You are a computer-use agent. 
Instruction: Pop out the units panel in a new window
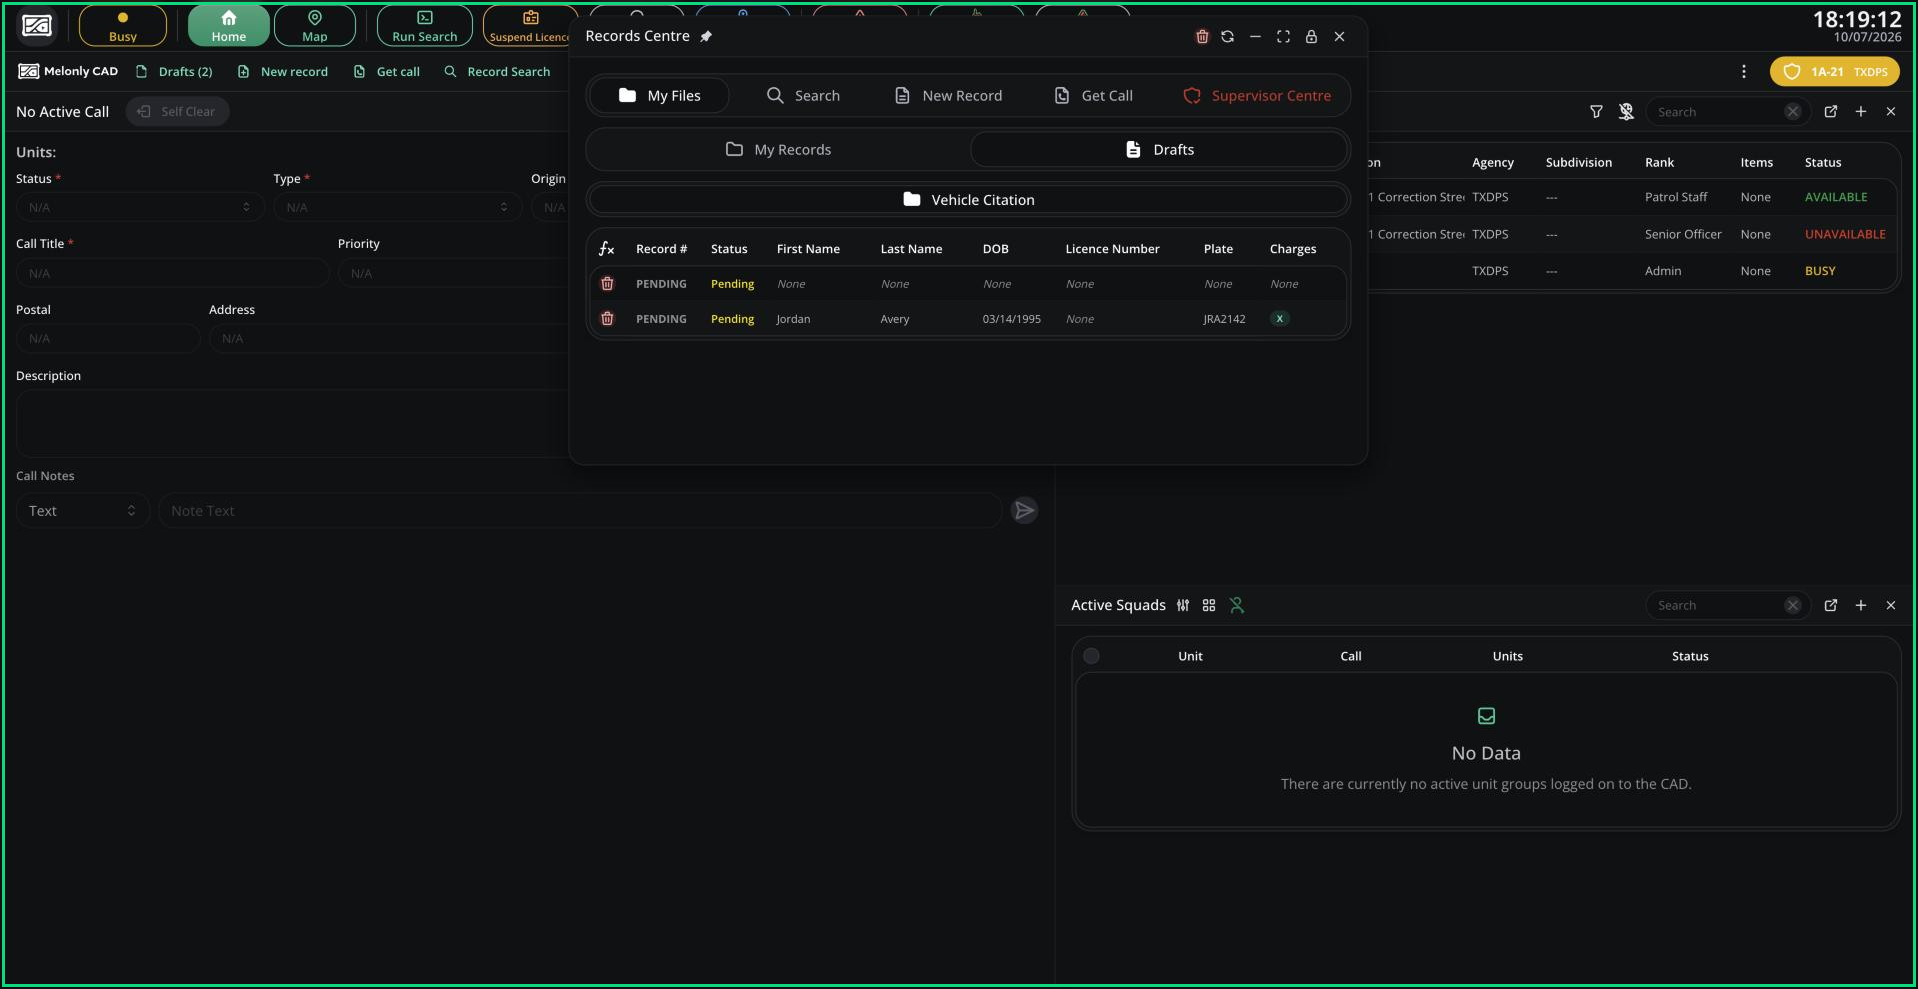coord(1831,112)
